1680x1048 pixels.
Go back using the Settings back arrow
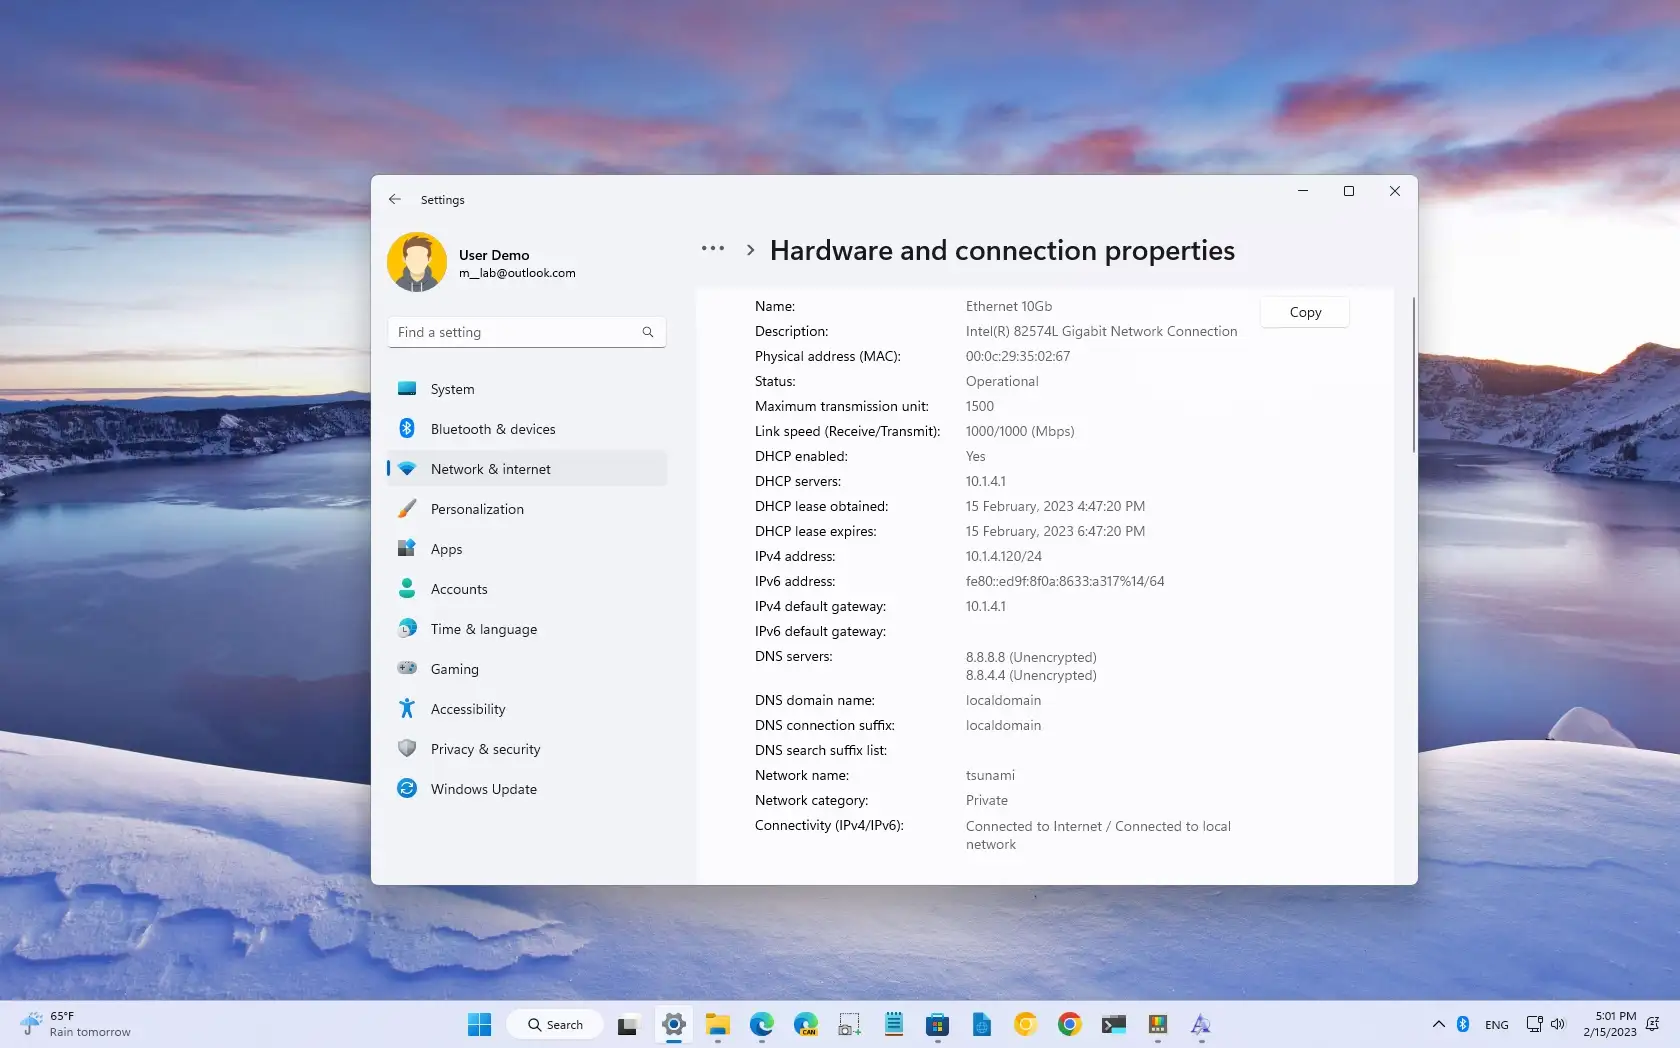(x=395, y=199)
